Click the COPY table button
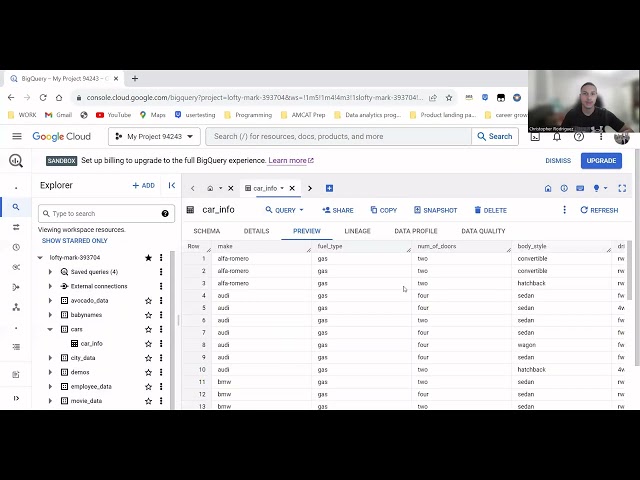This screenshot has width=640, height=480. [384, 210]
